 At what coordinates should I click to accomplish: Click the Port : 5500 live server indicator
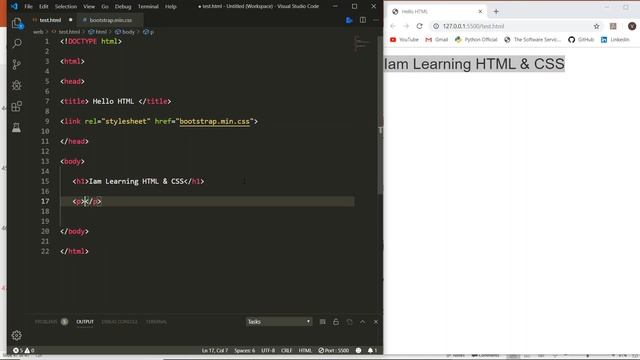[x=334, y=350]
